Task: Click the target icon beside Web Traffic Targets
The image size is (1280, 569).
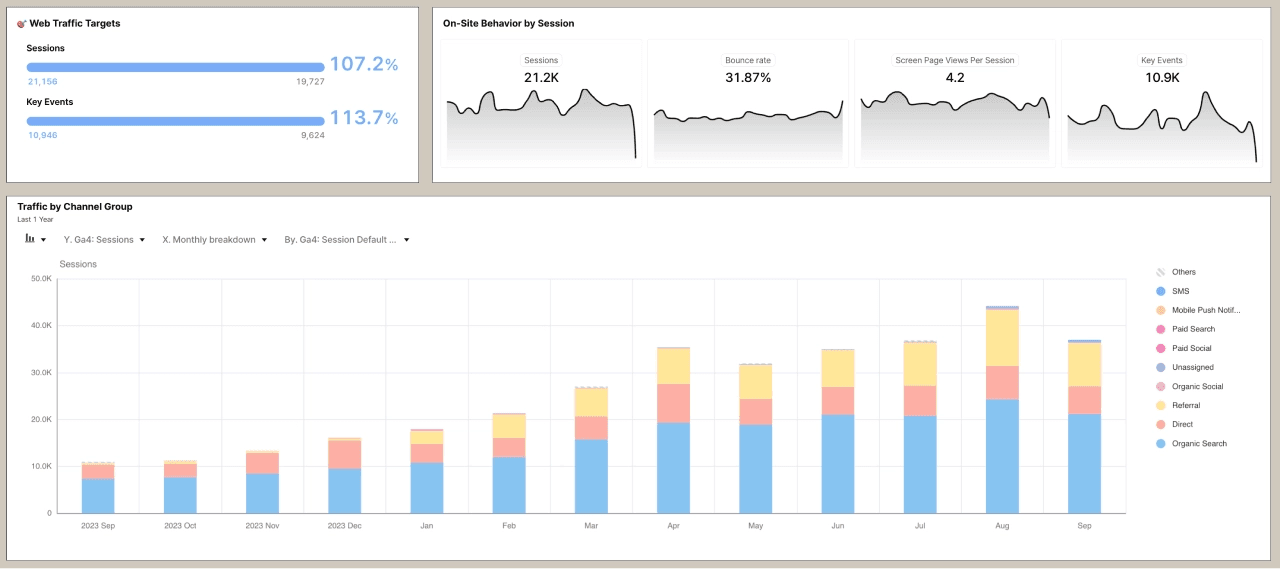Action: pos(22,23)
